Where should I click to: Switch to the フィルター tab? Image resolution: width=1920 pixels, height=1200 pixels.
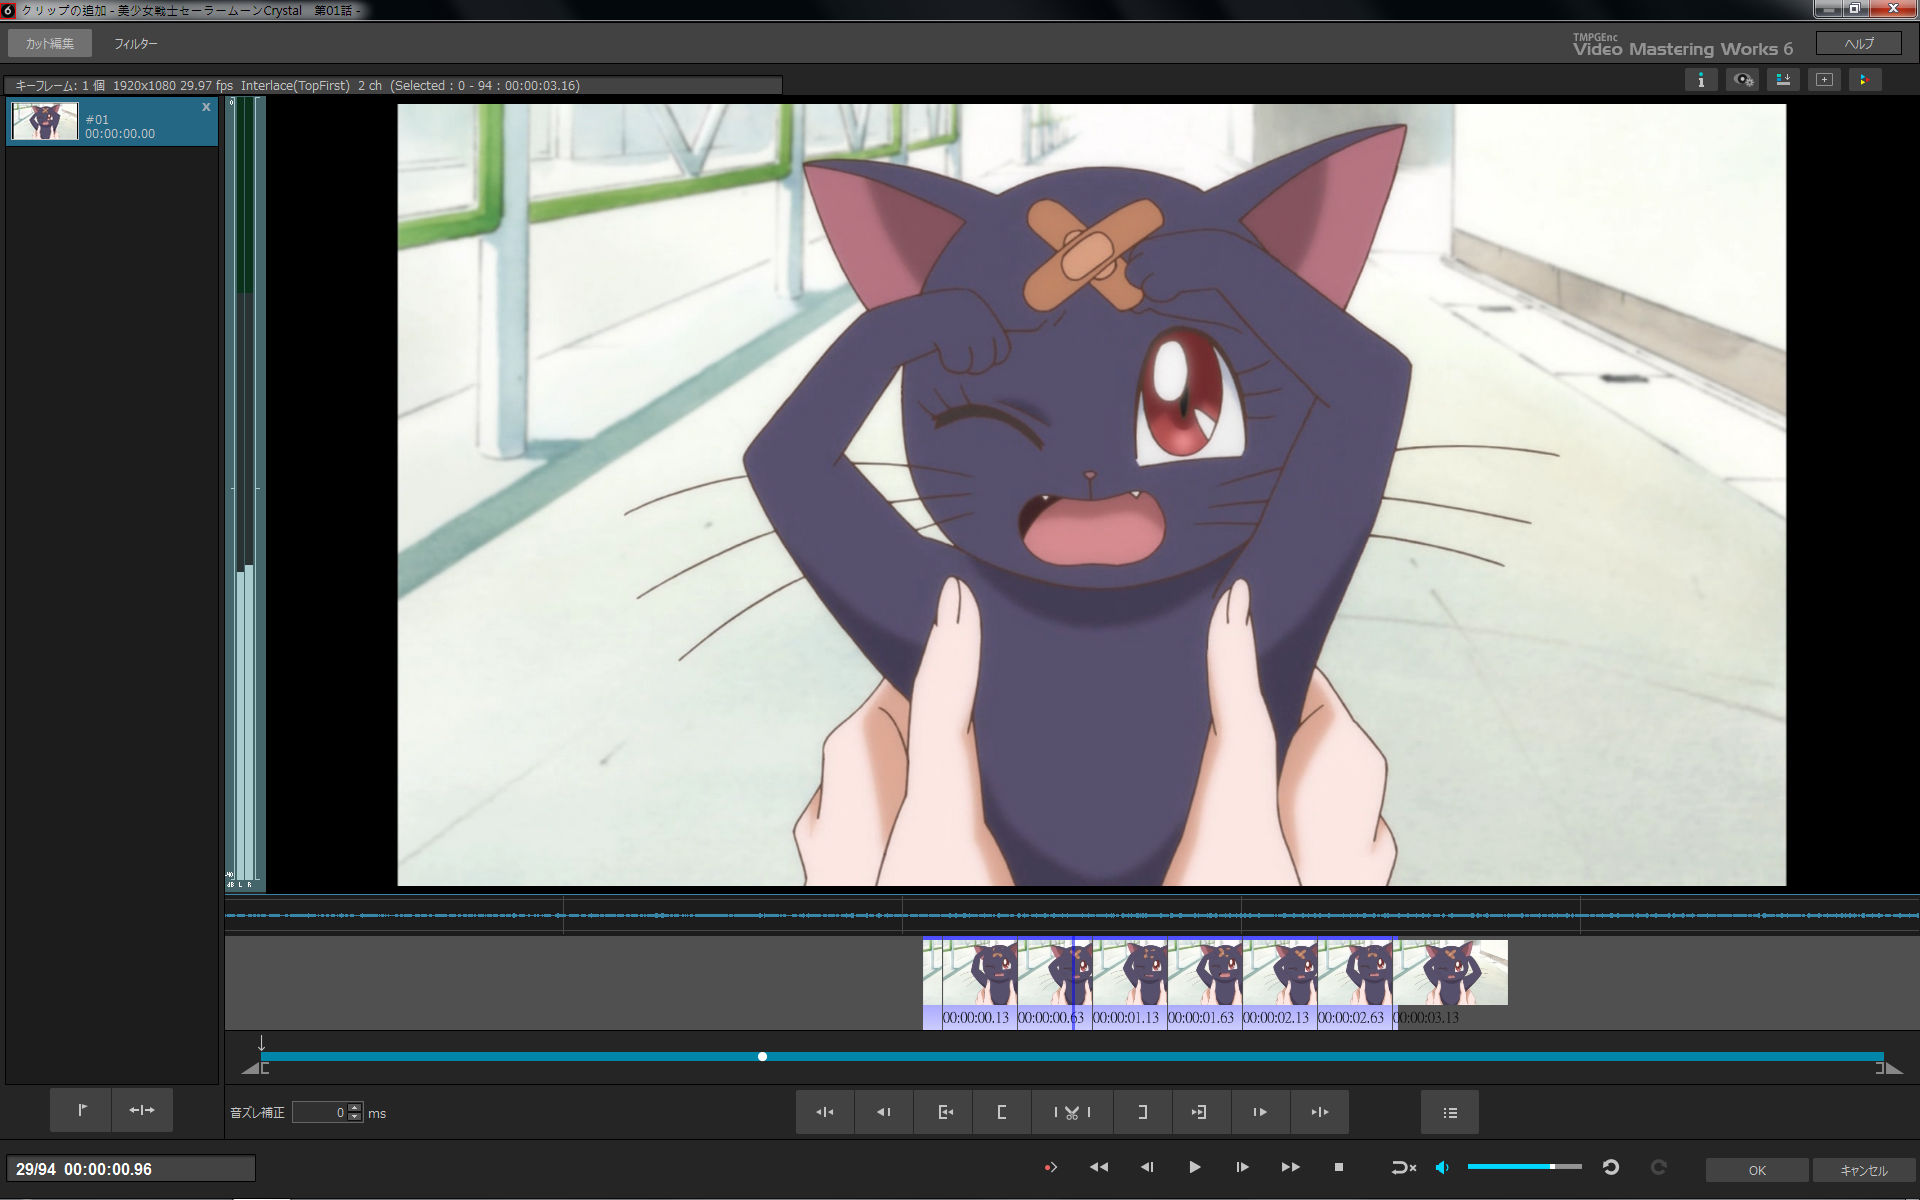tap(135, 44)
